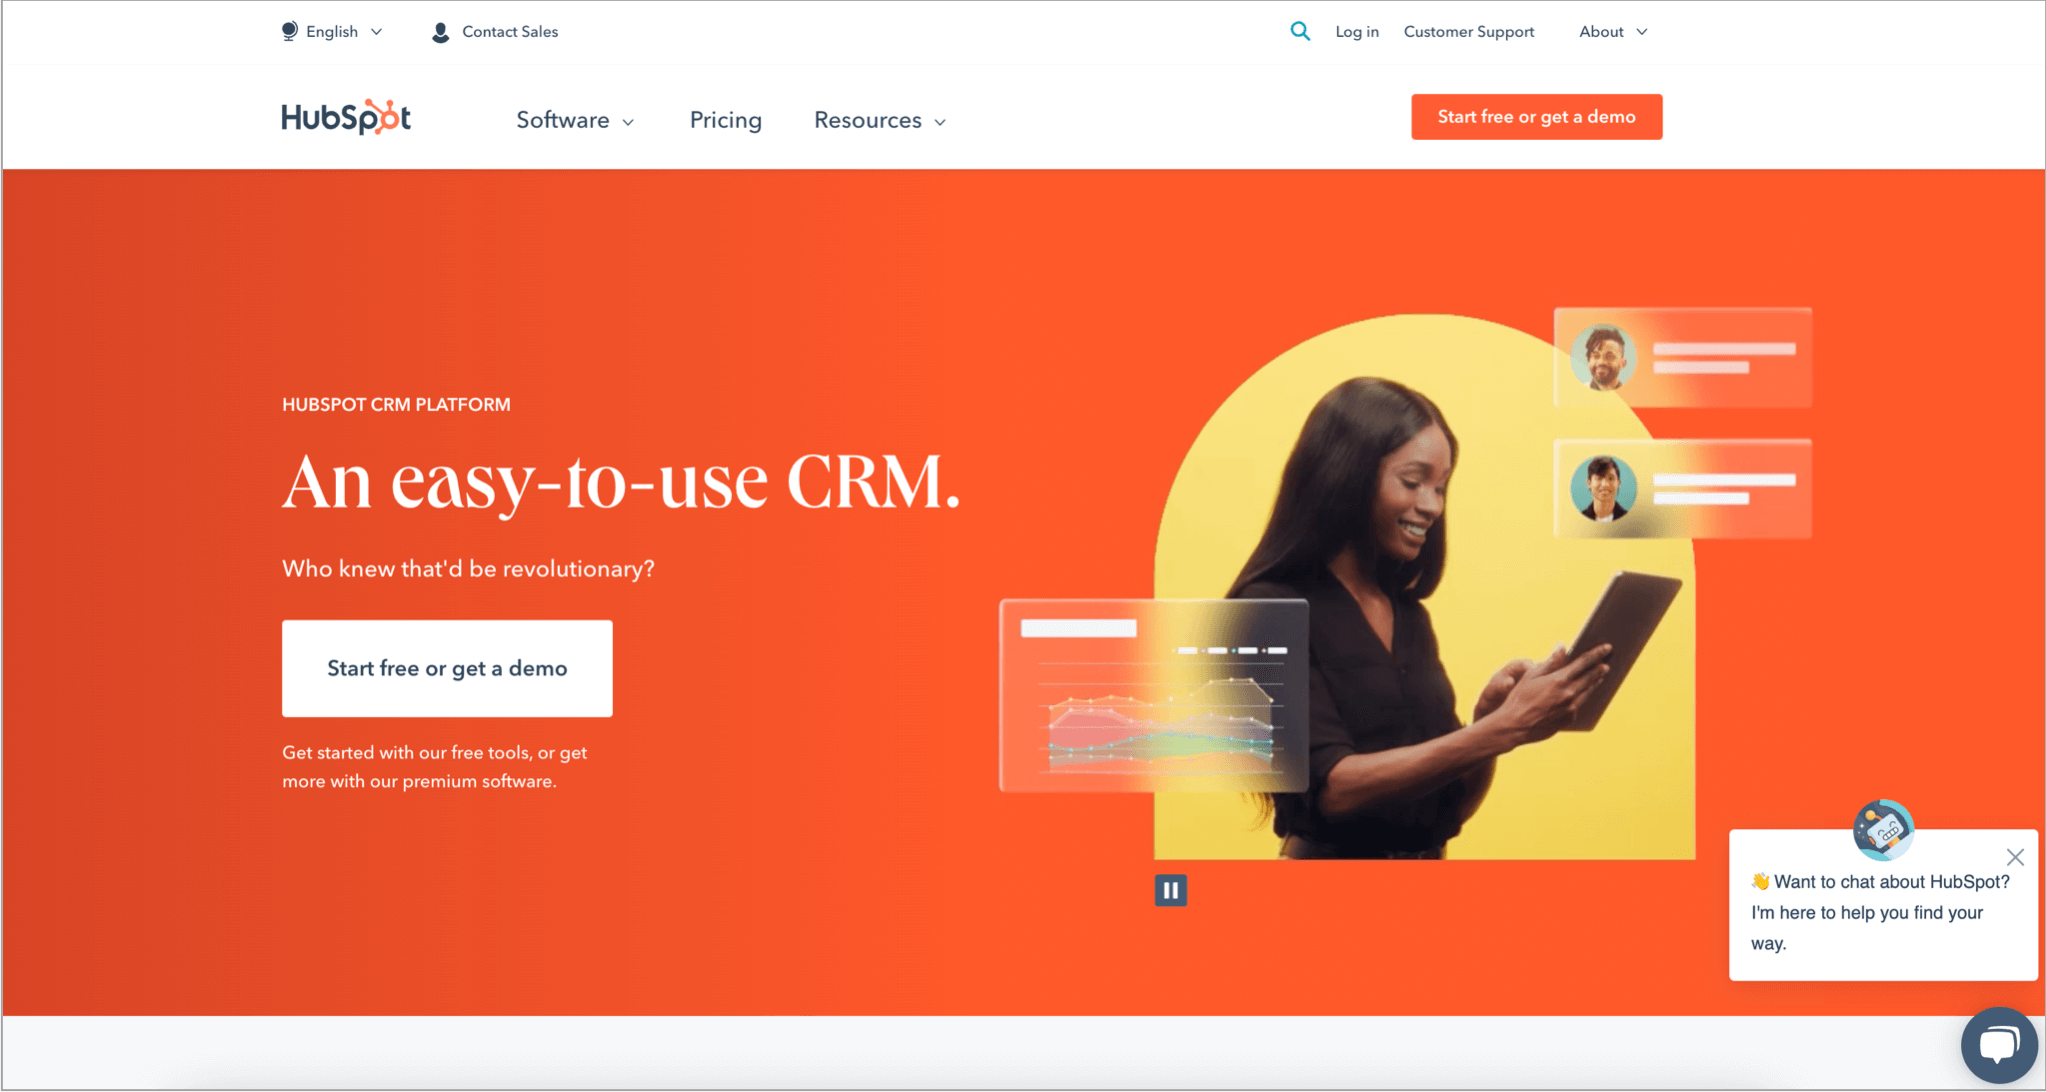Click the Pricing menu item
The height and width of the screenshot is (1092, 2046).
[x=727, y=120]
